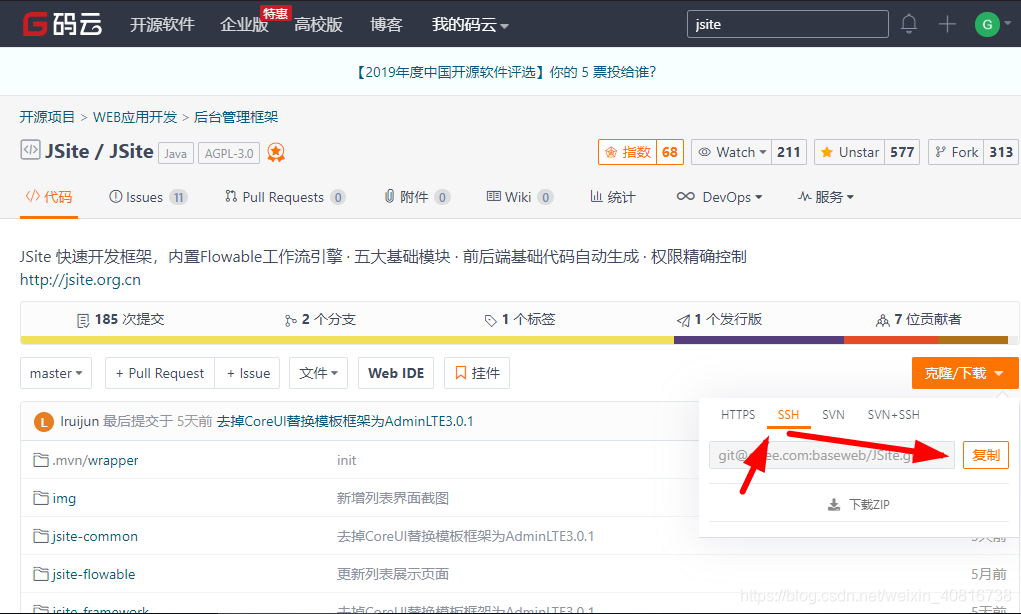Click the git SSH clone URL field

[x=832, y=455]
